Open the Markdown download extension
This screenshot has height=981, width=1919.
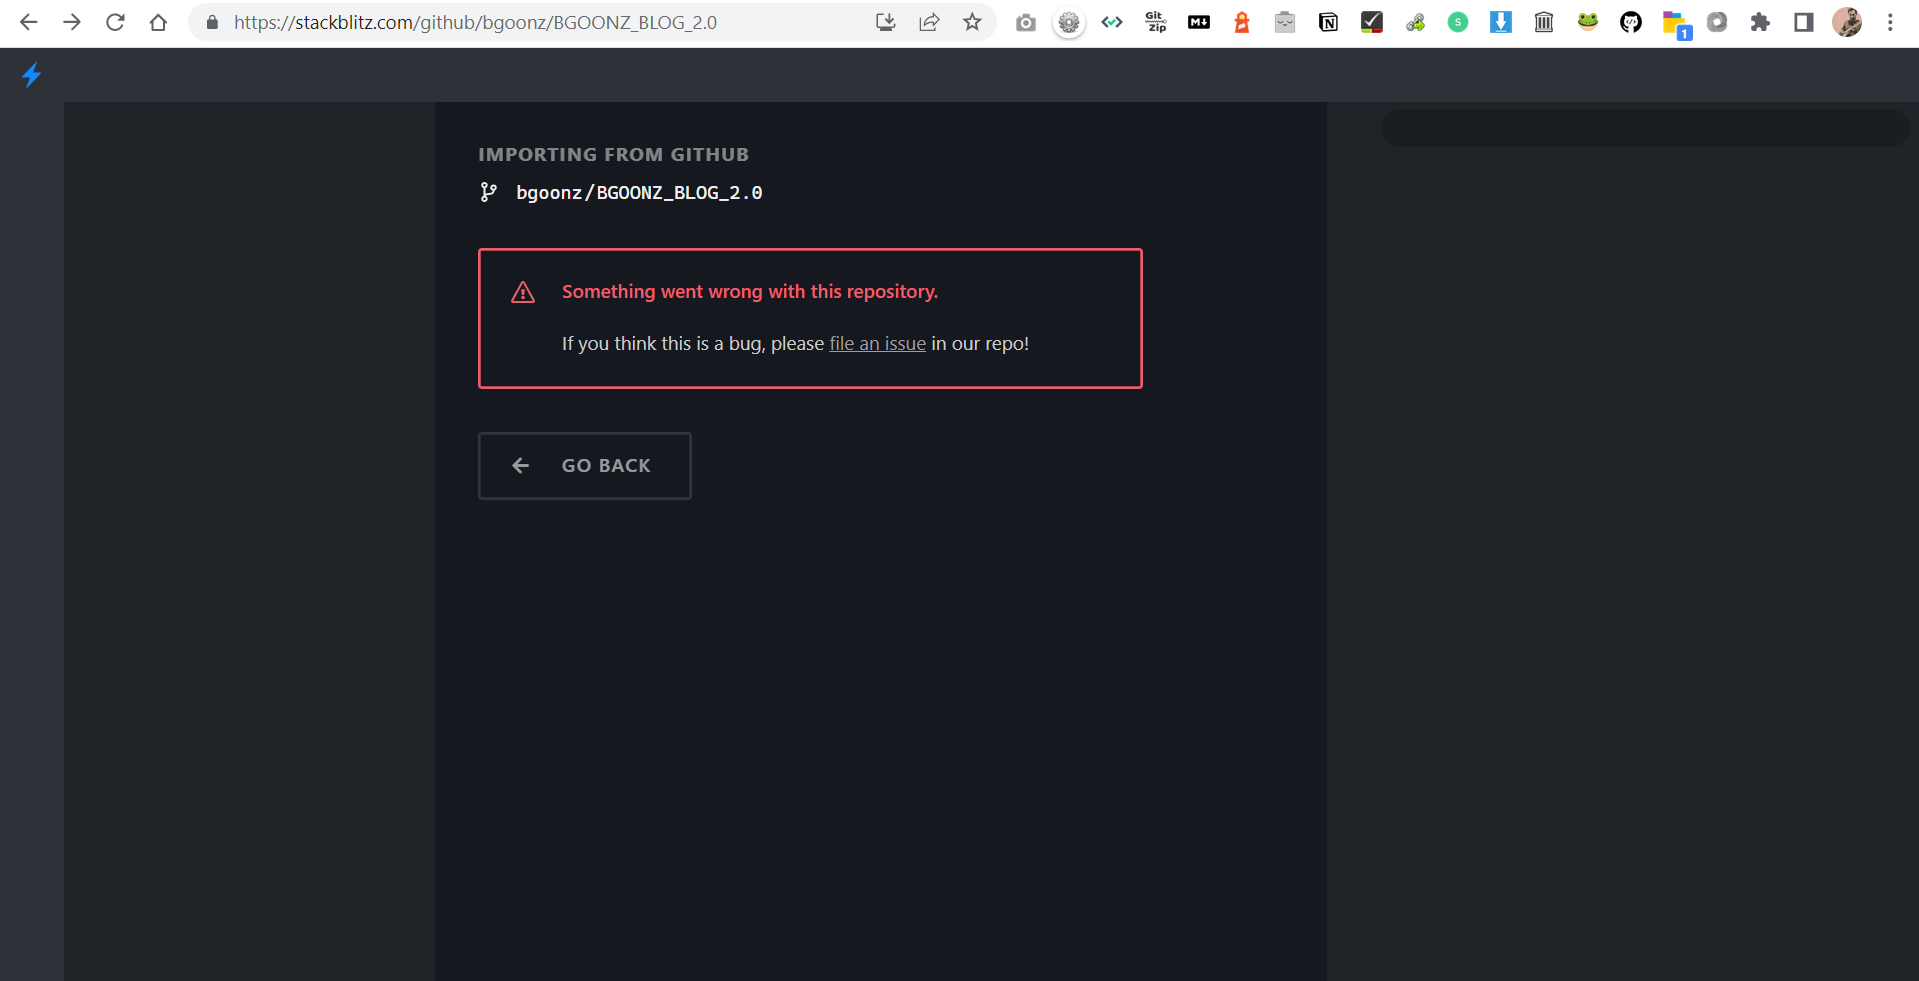[1198, 22]
